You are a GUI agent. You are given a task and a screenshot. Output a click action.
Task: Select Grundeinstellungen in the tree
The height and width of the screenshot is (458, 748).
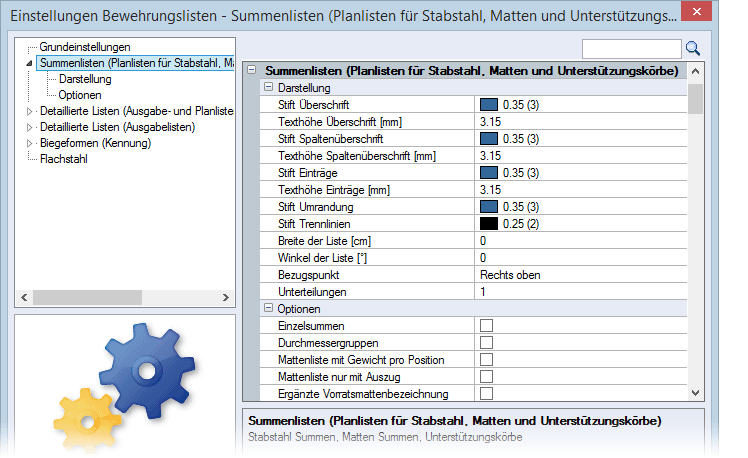[85, 47]
